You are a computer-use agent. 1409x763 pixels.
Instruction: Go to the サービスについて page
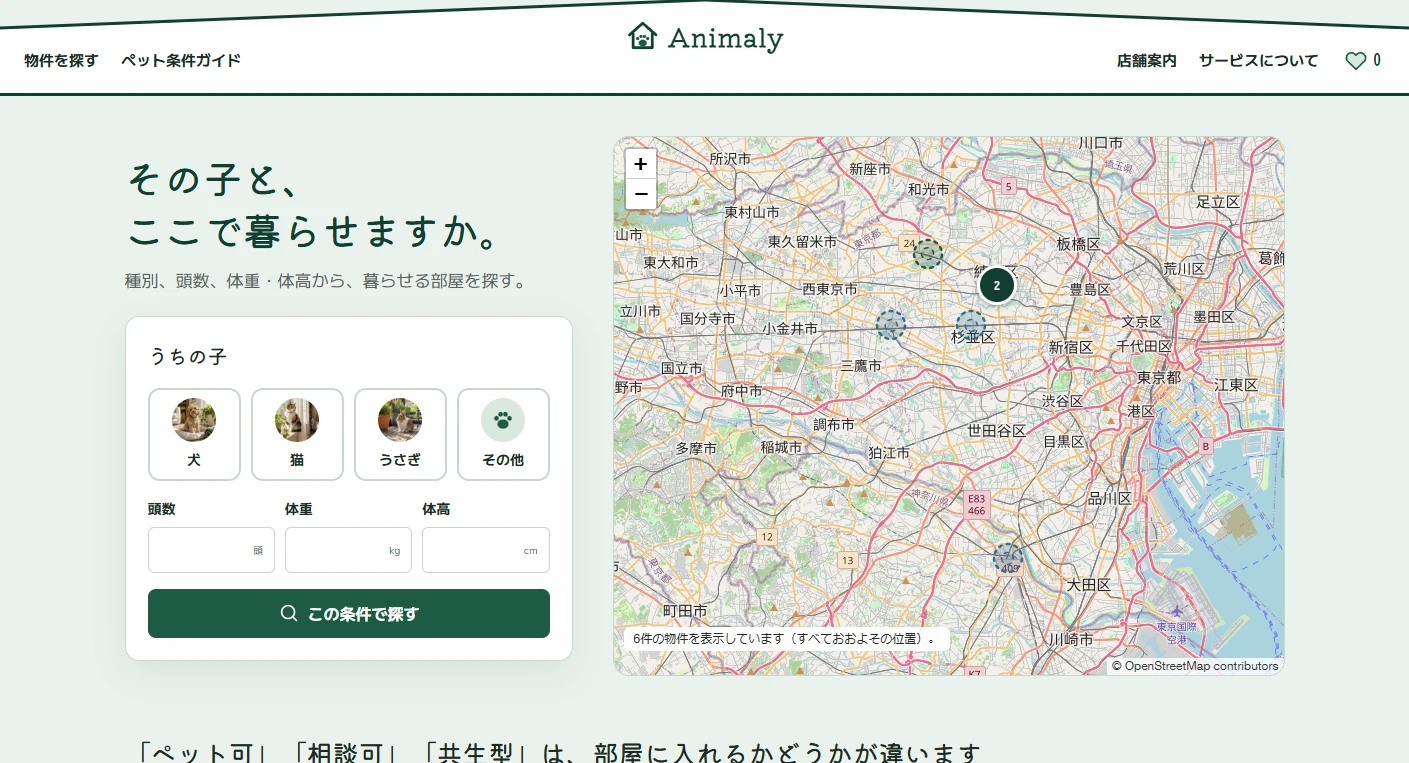click(x=1259, y=61)
